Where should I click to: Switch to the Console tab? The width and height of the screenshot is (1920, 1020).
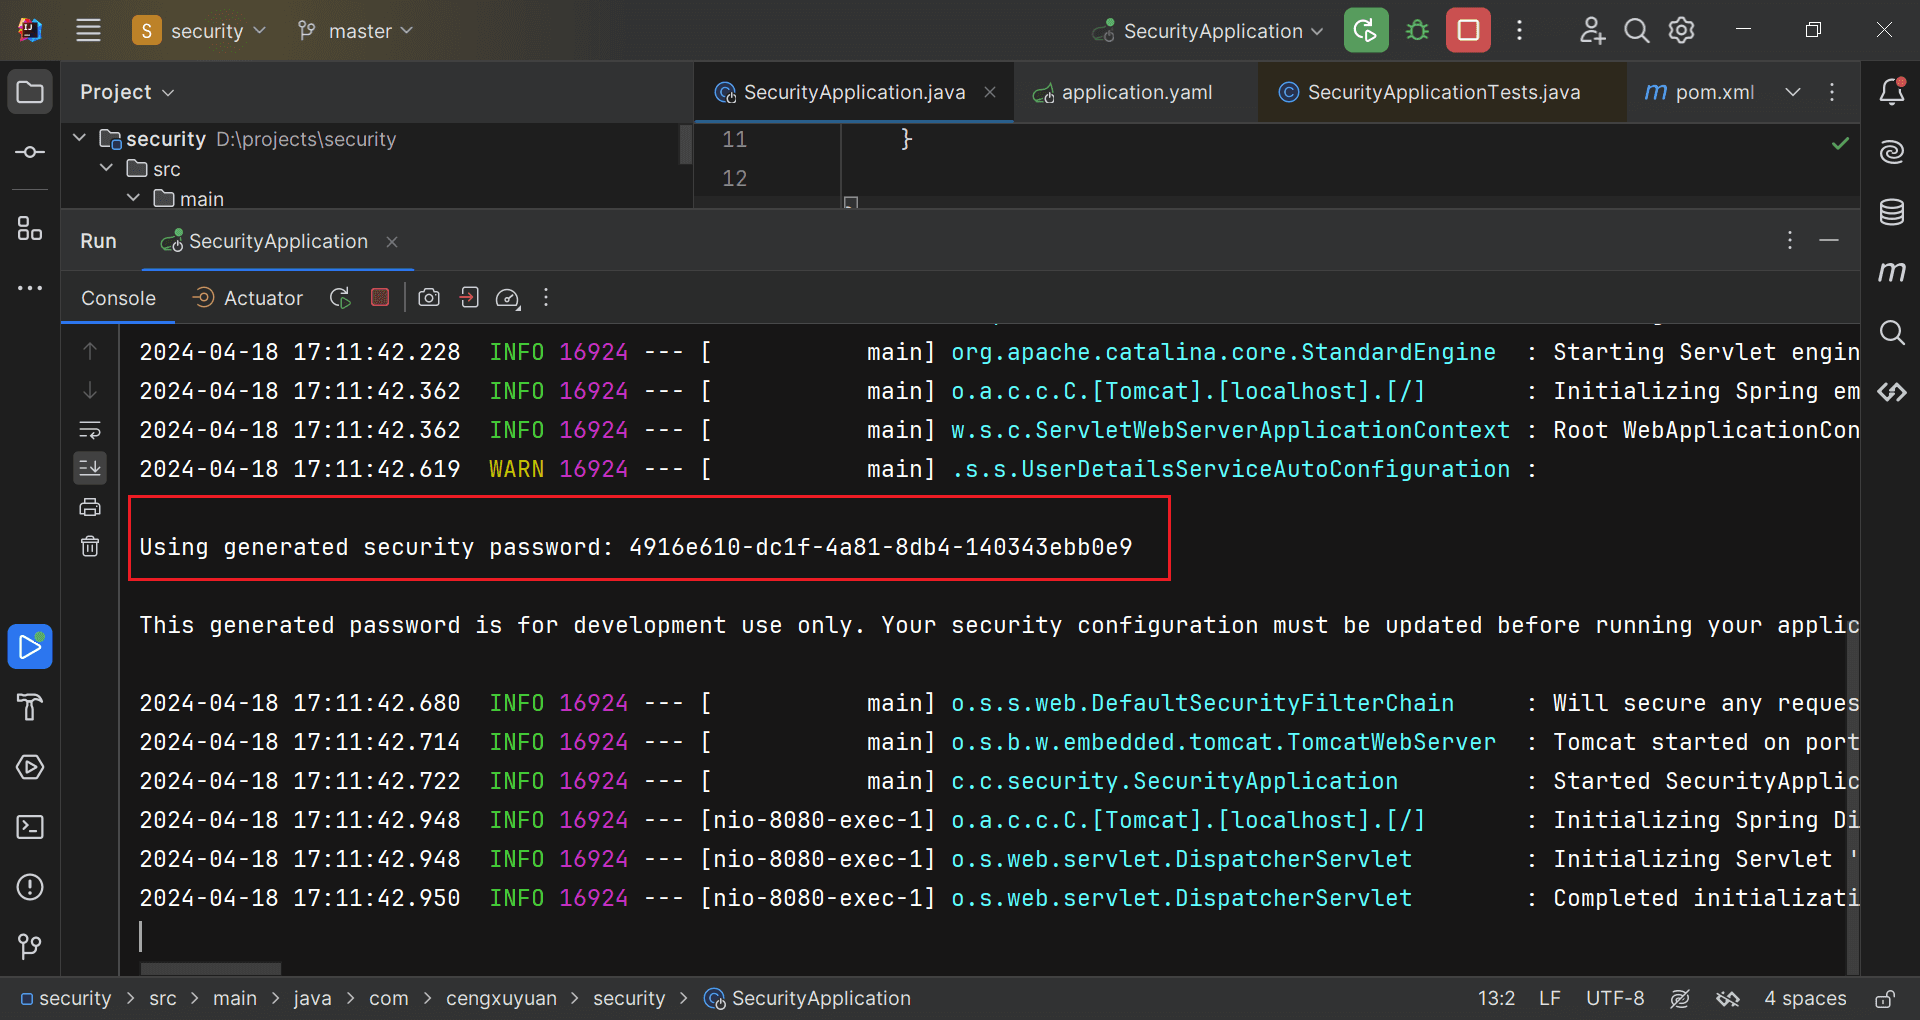118,298
